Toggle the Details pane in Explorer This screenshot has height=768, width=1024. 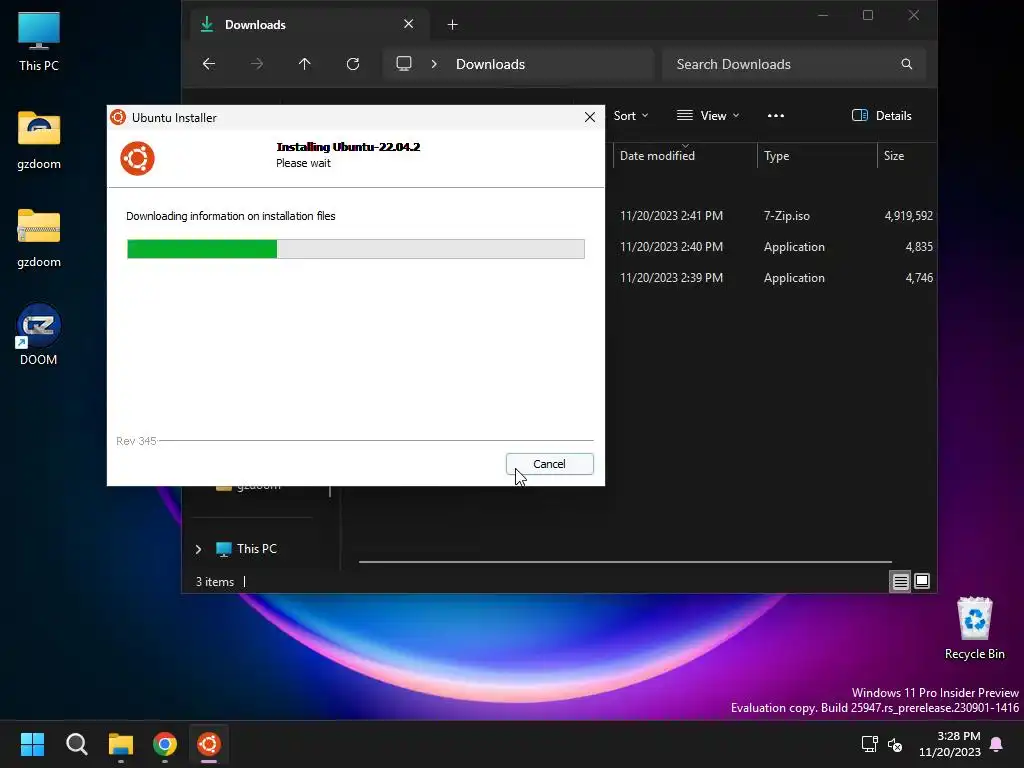tap(882, 116)
